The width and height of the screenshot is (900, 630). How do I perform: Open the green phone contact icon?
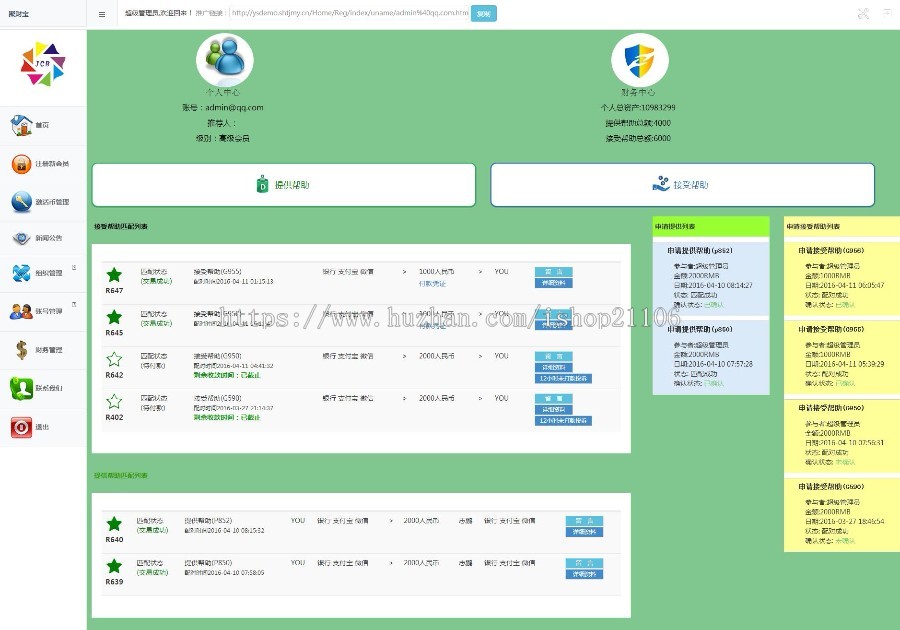[21, 388]
